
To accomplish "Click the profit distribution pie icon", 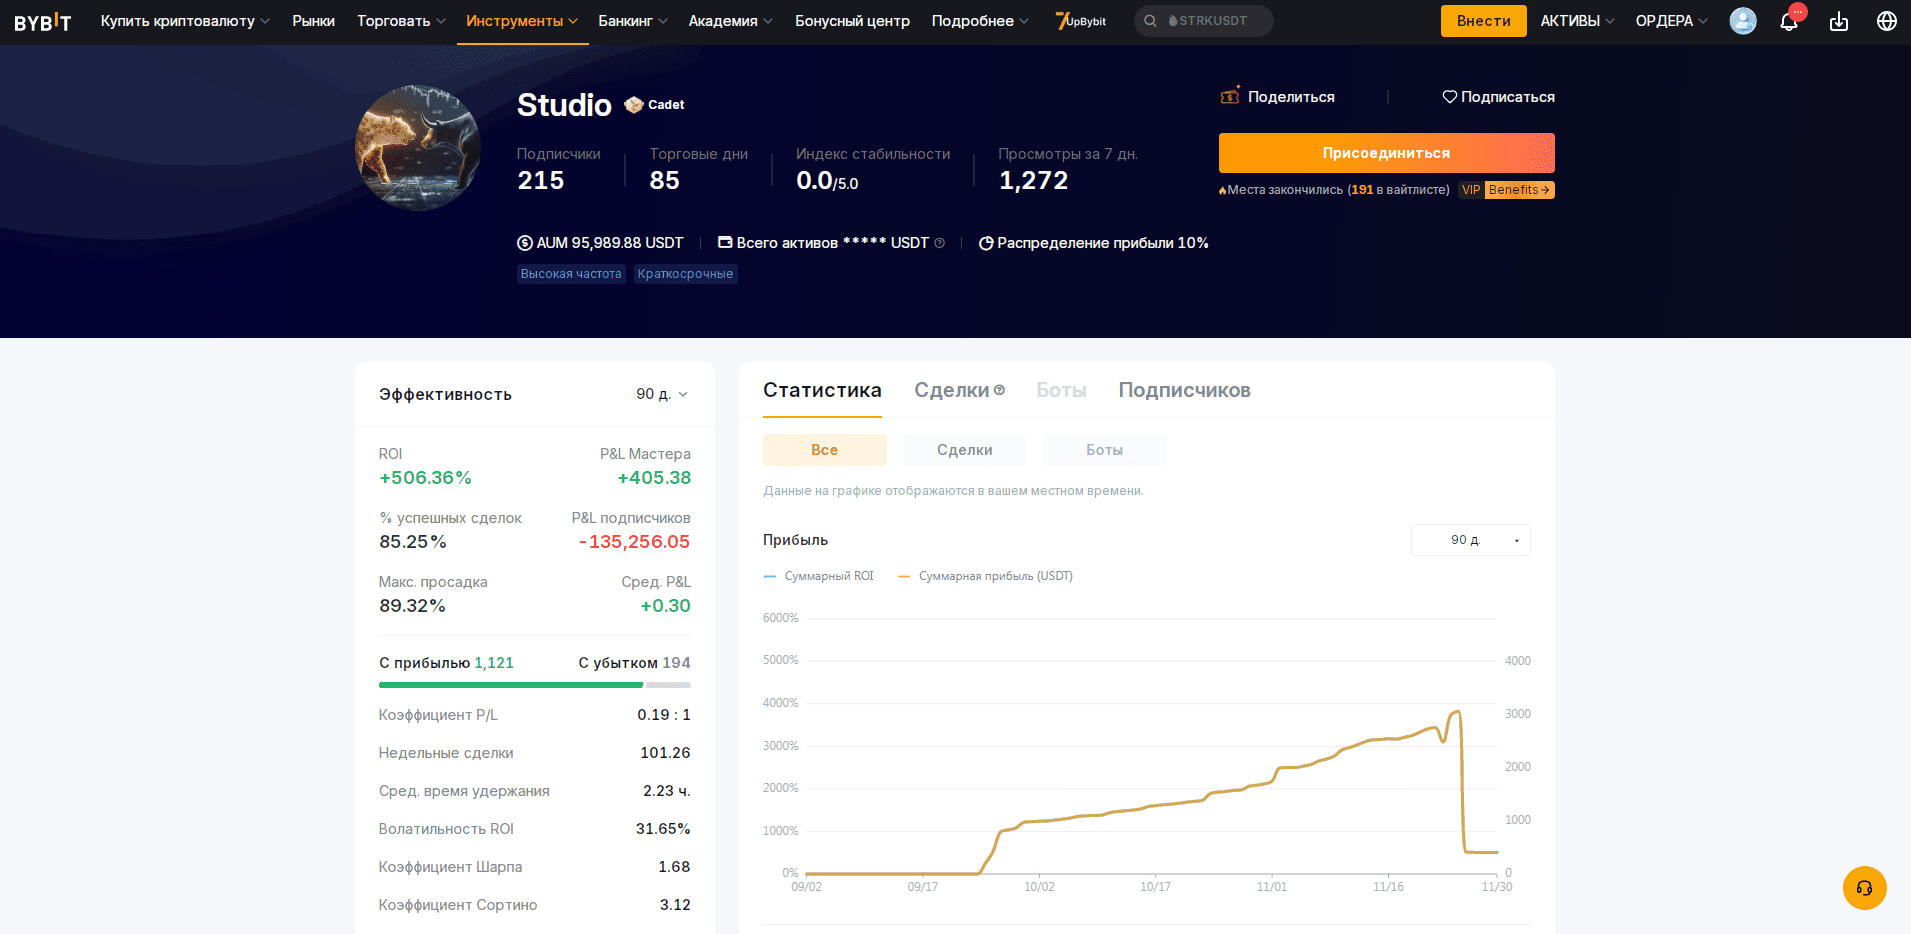I will click(x=986, y=243).
